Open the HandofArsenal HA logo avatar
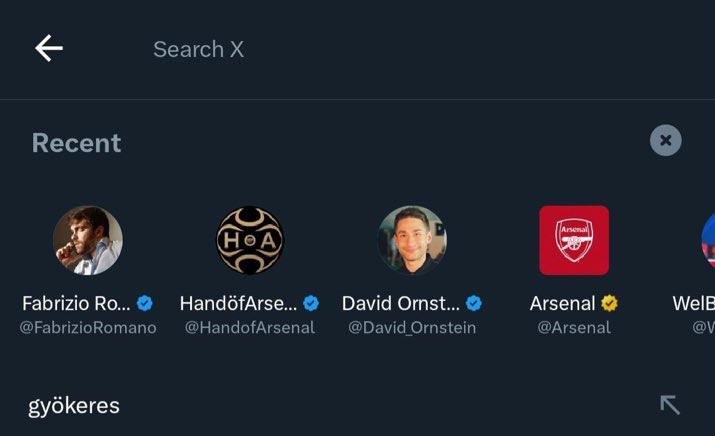The height and width of the screenshot is (436, 715). pos(249,240)
